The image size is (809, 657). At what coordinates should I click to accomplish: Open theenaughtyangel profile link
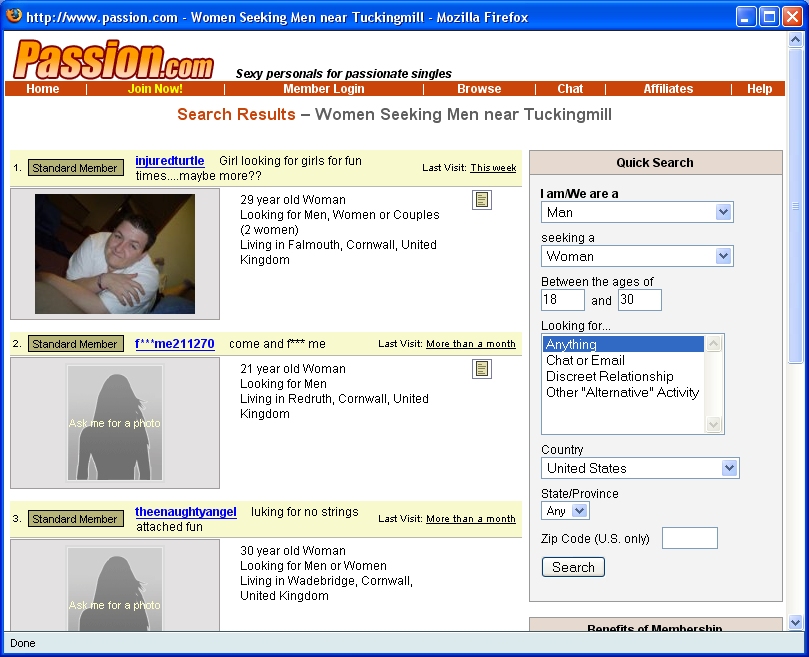click(x=186, y=512)
